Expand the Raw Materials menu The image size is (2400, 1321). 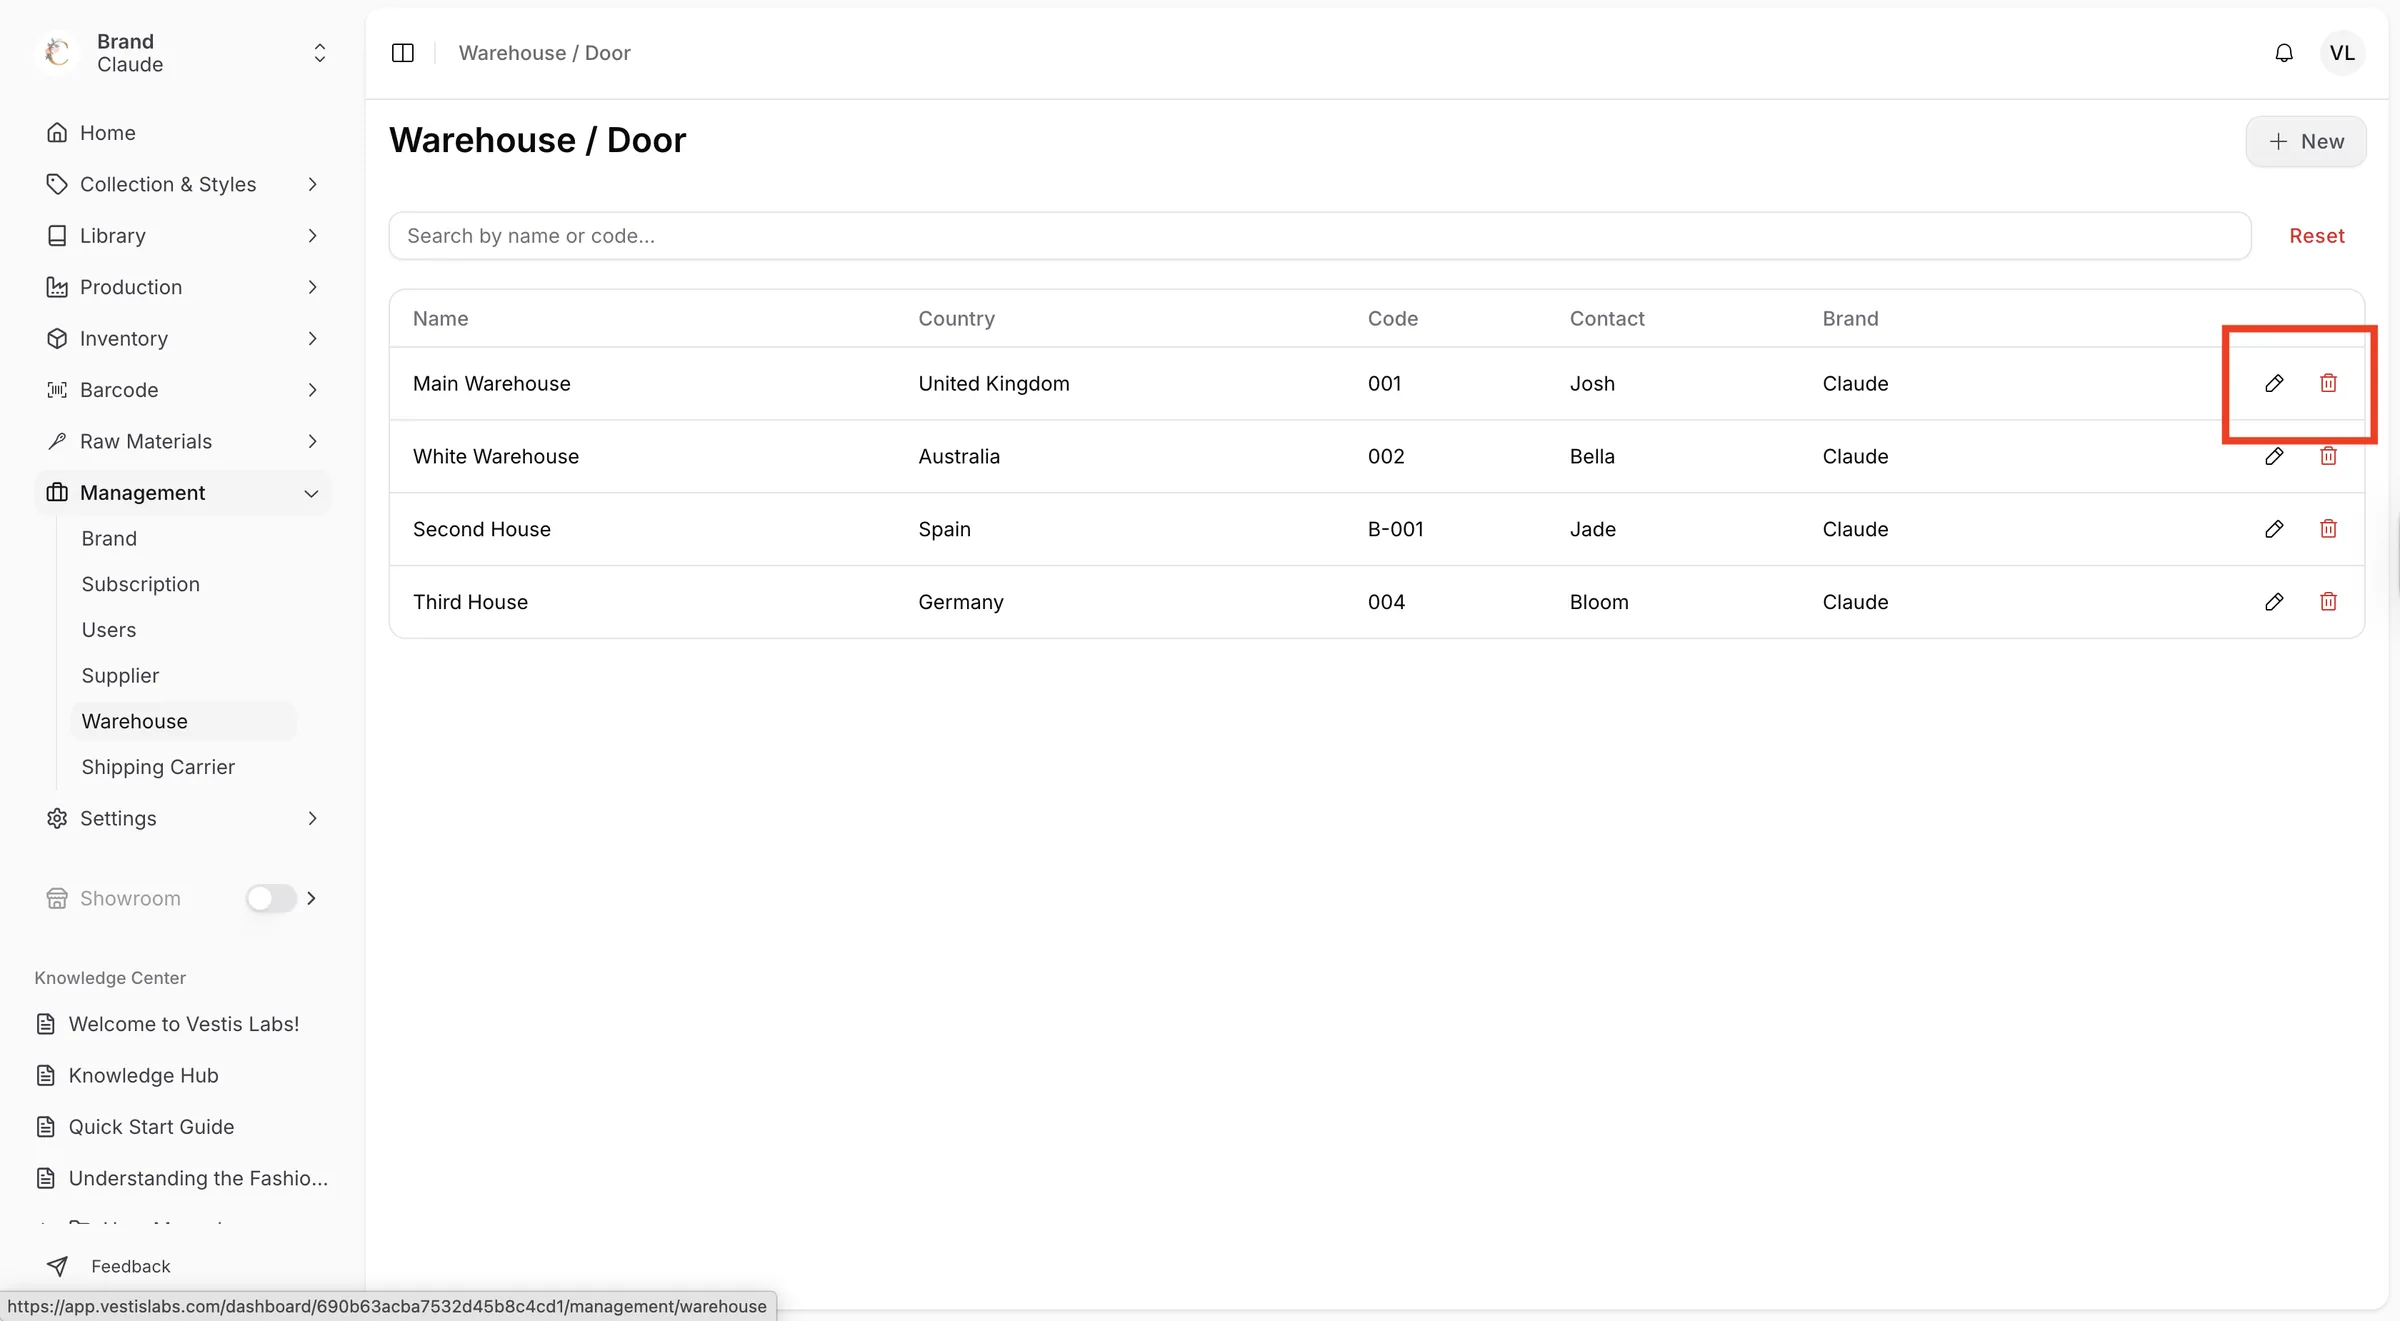pos(182,441)
